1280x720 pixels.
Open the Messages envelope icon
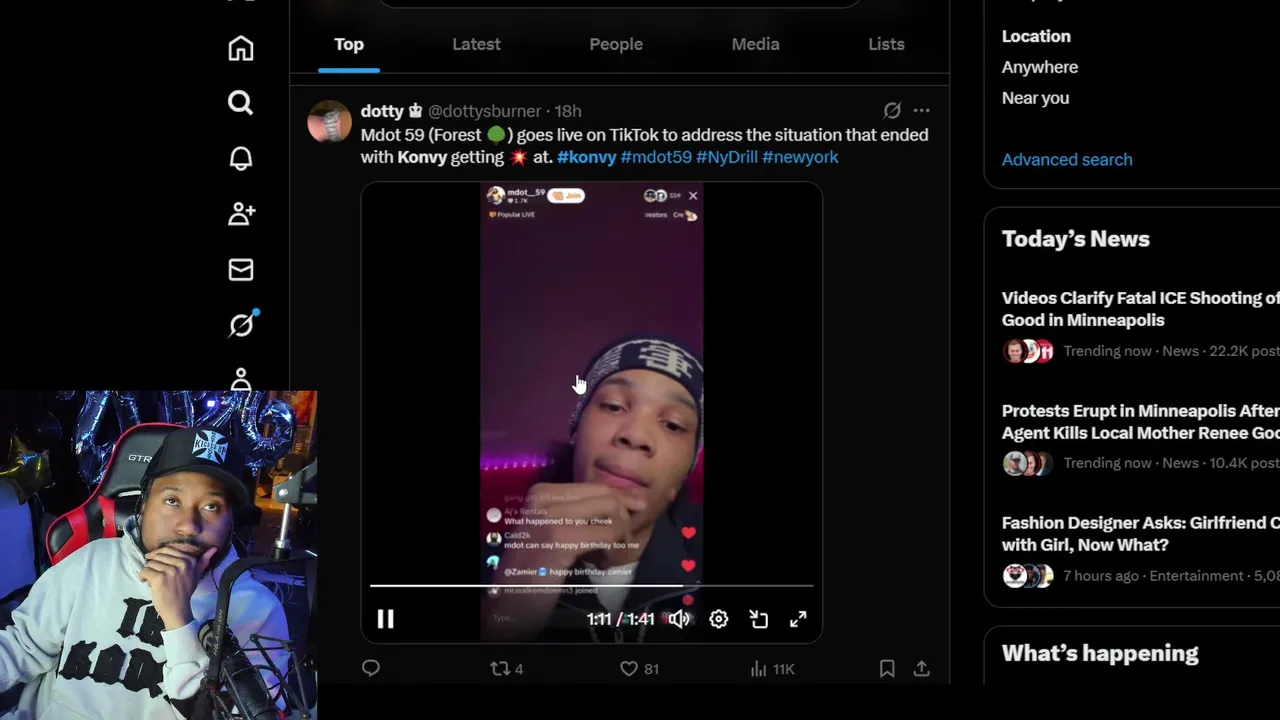pos(241,269)
